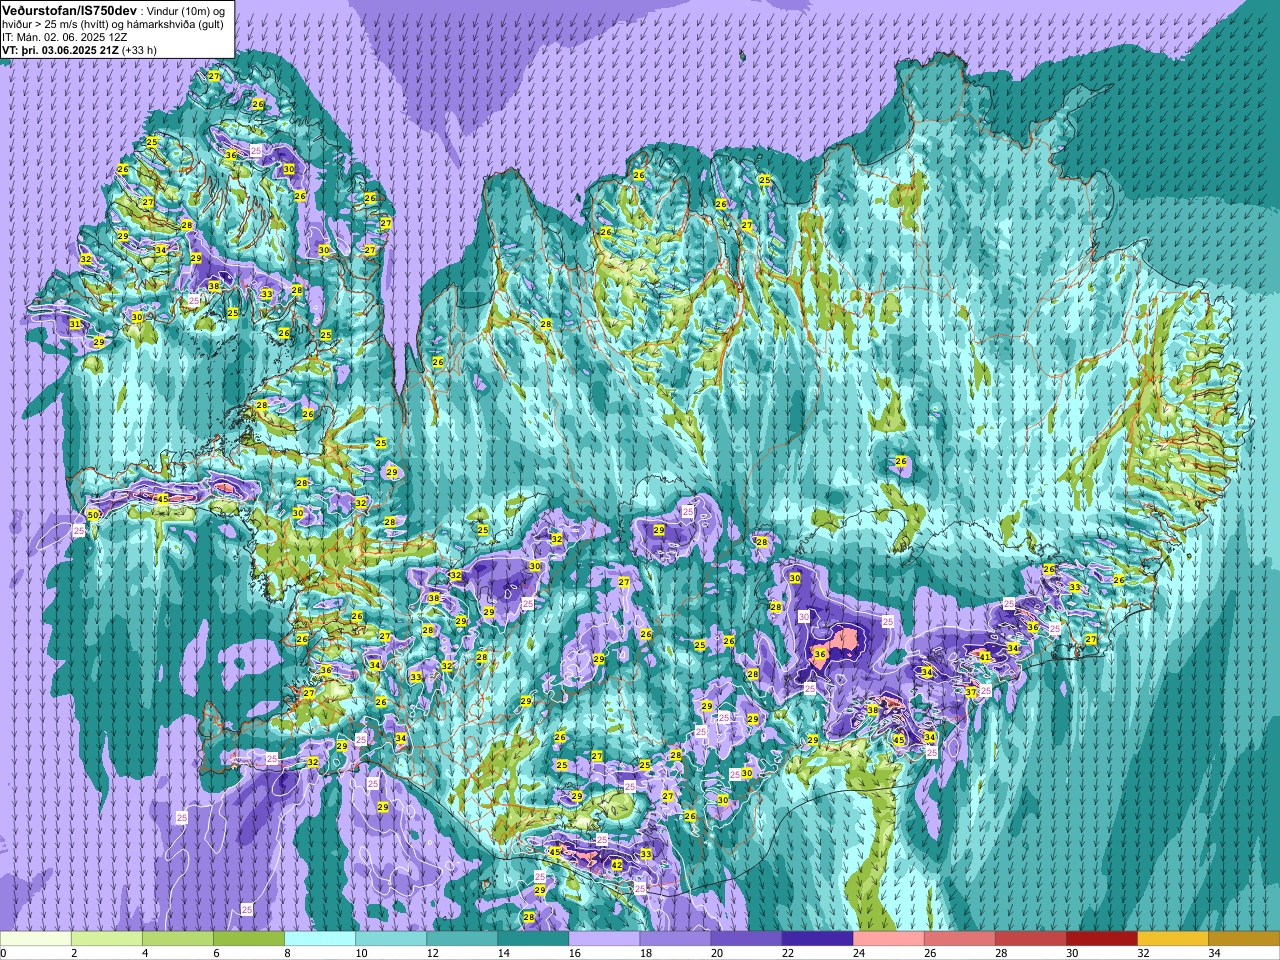Select the amber 32–34 m/s legend swatch
Viewport: 1280px width, 960px height.
[x=1172, y=939]
